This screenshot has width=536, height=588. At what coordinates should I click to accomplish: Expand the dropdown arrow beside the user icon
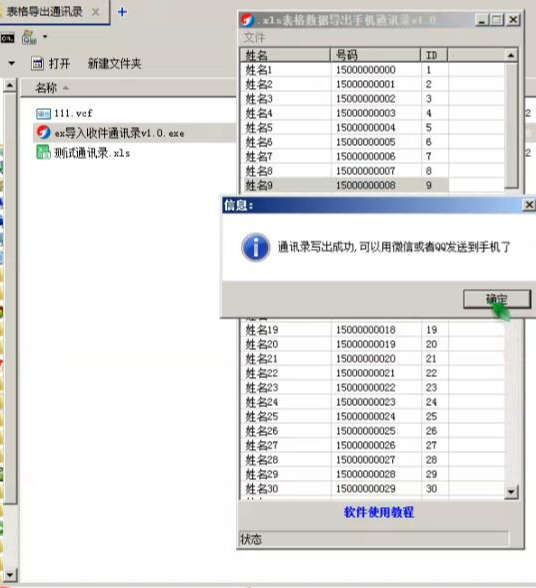point(45,37)
